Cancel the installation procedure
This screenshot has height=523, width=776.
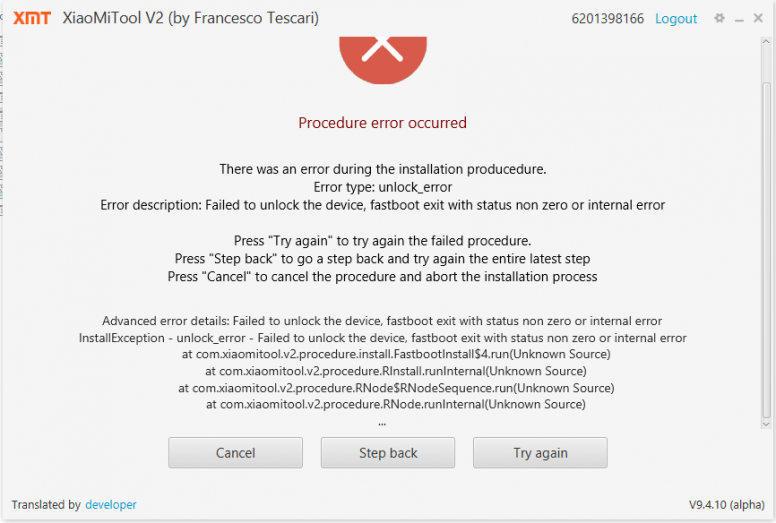coord(236,453)
